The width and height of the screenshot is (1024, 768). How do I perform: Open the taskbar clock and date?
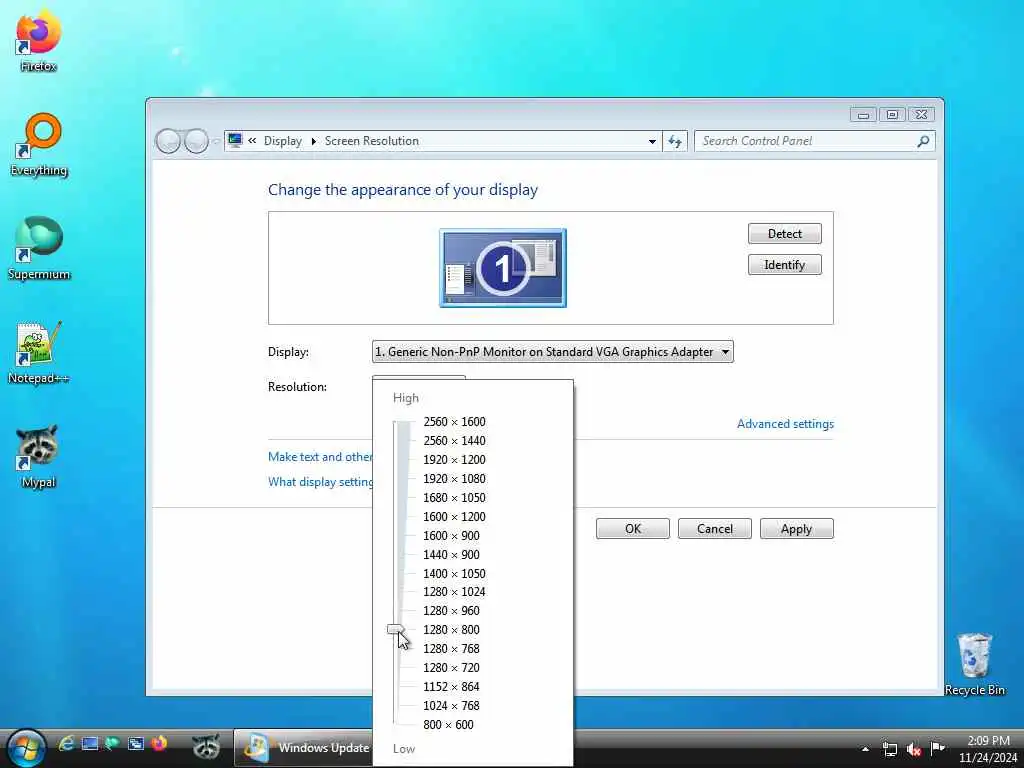988,749
